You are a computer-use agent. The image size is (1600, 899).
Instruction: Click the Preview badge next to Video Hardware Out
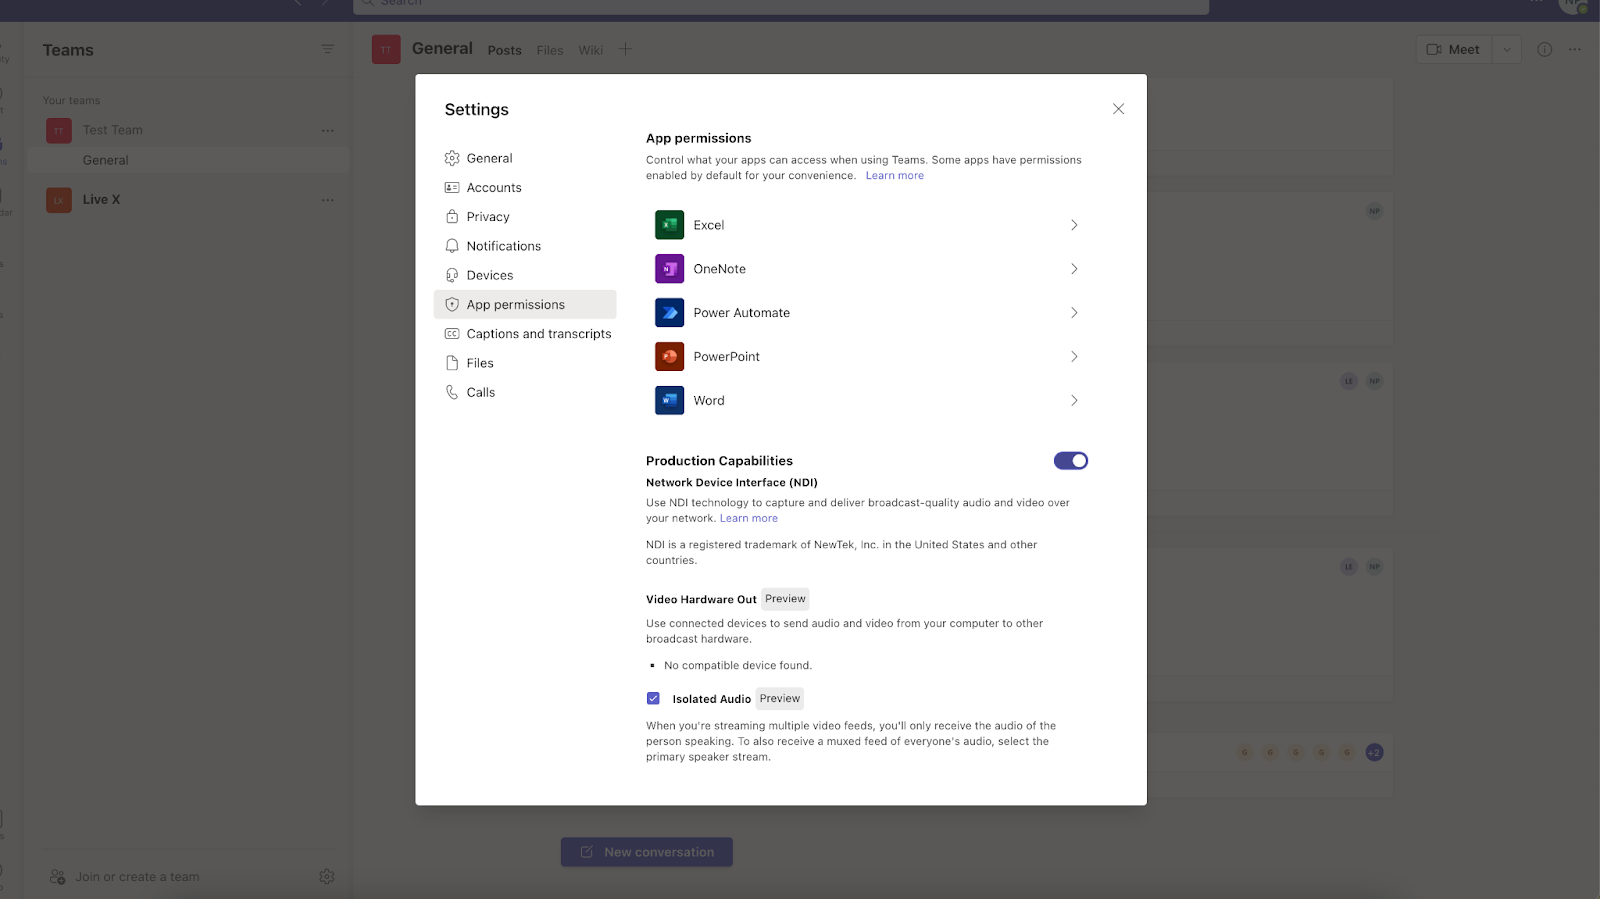pos(785,599)
